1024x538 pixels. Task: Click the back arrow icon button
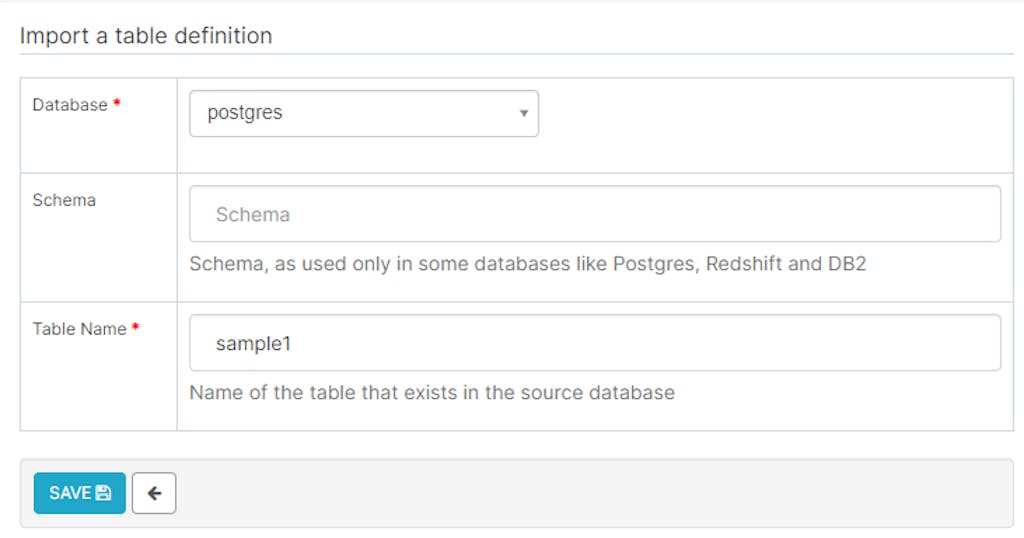[x=154, y=493]
